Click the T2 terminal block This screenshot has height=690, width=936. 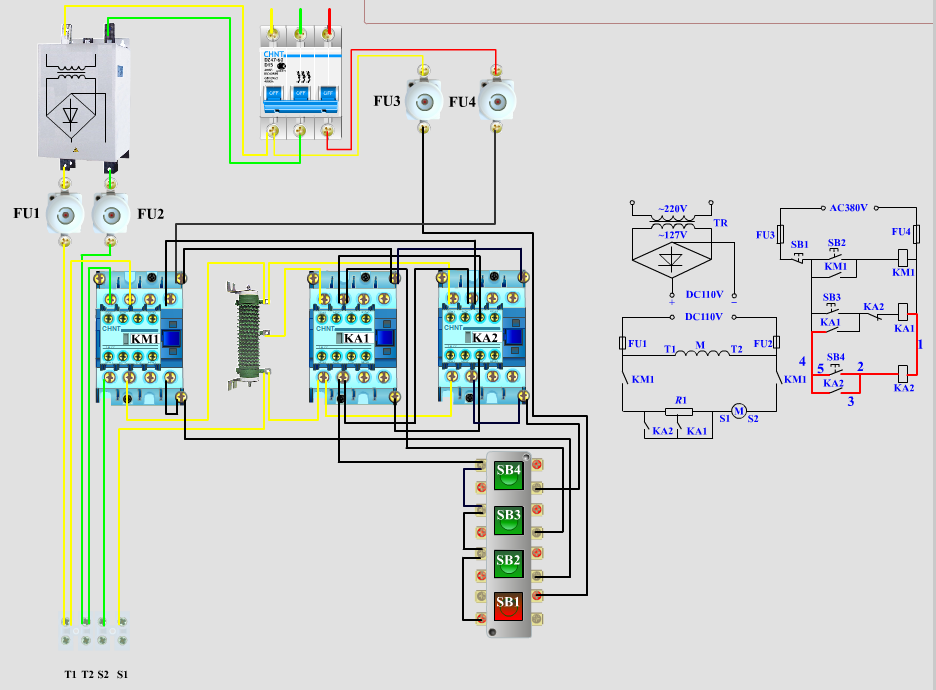tap(85, 632)
